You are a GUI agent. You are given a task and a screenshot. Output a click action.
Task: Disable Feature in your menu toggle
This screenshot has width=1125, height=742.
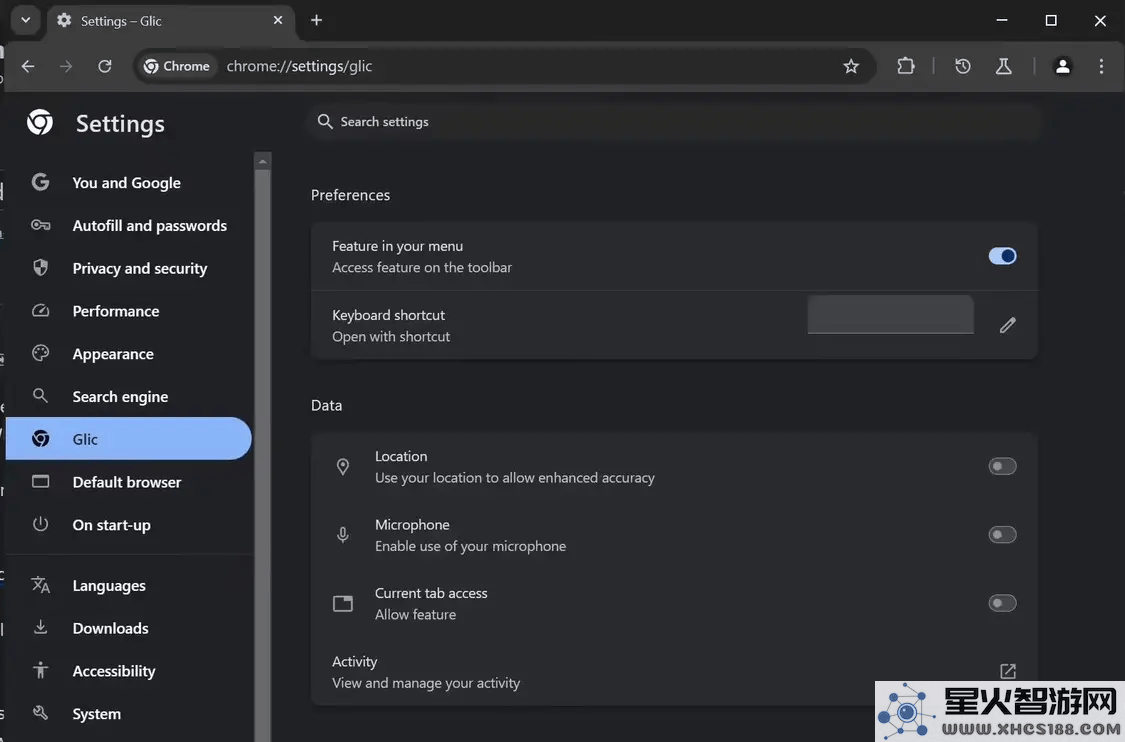click(x=1002, y=256)
